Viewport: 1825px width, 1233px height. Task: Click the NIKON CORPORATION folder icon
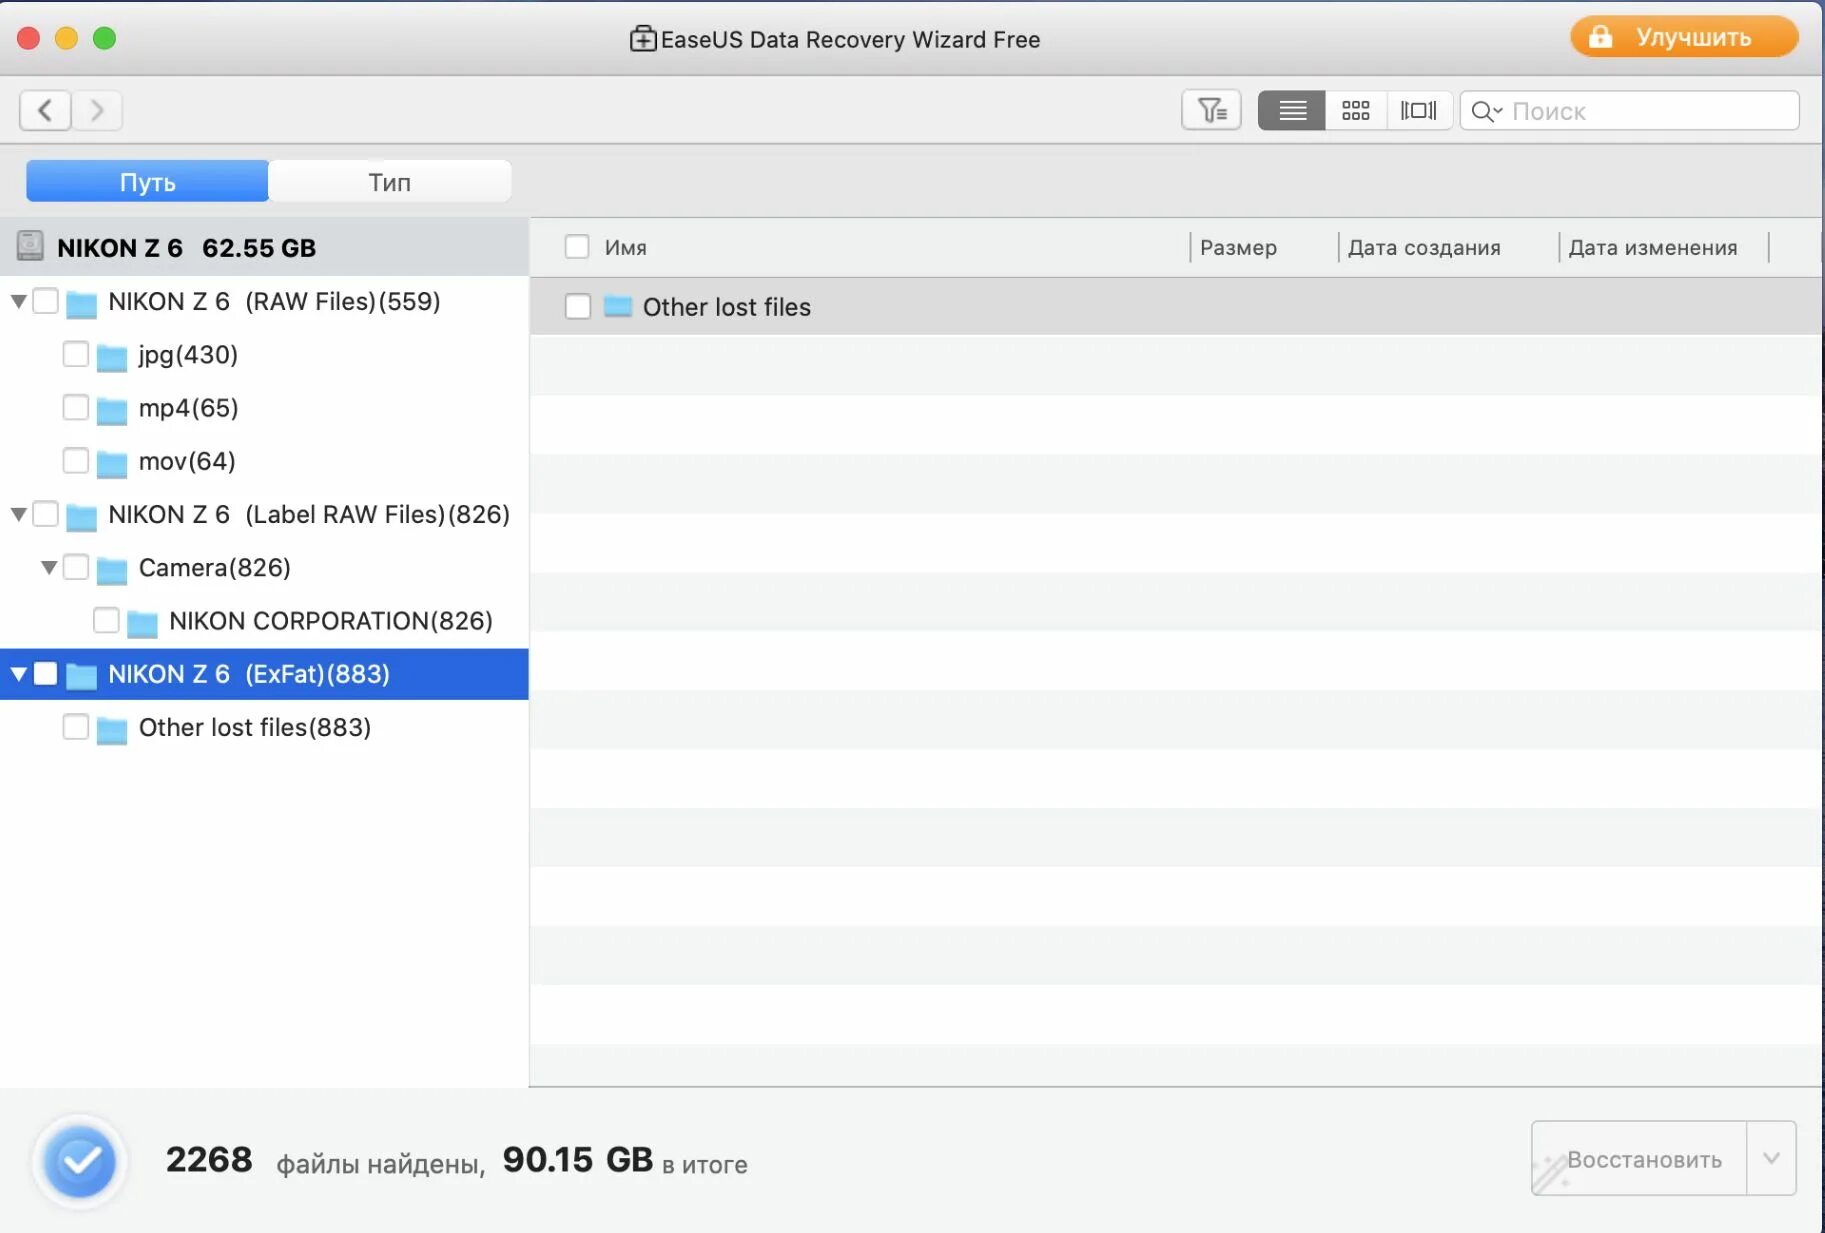pos(143,622)
